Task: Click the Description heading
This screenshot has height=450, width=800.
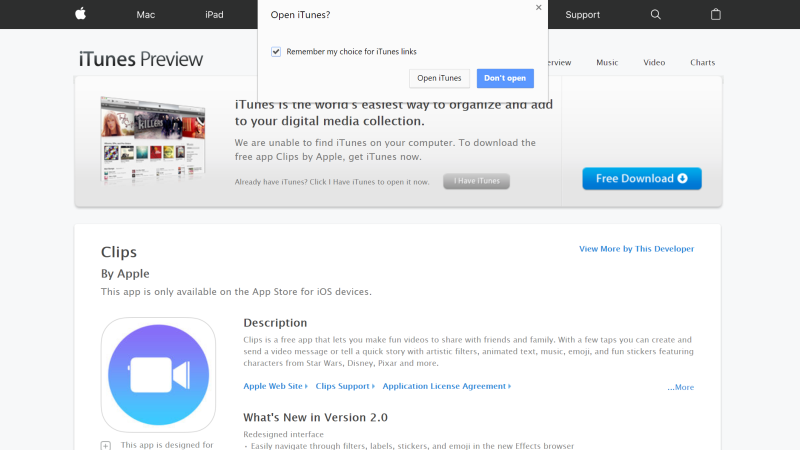Action: coord(275,323)
